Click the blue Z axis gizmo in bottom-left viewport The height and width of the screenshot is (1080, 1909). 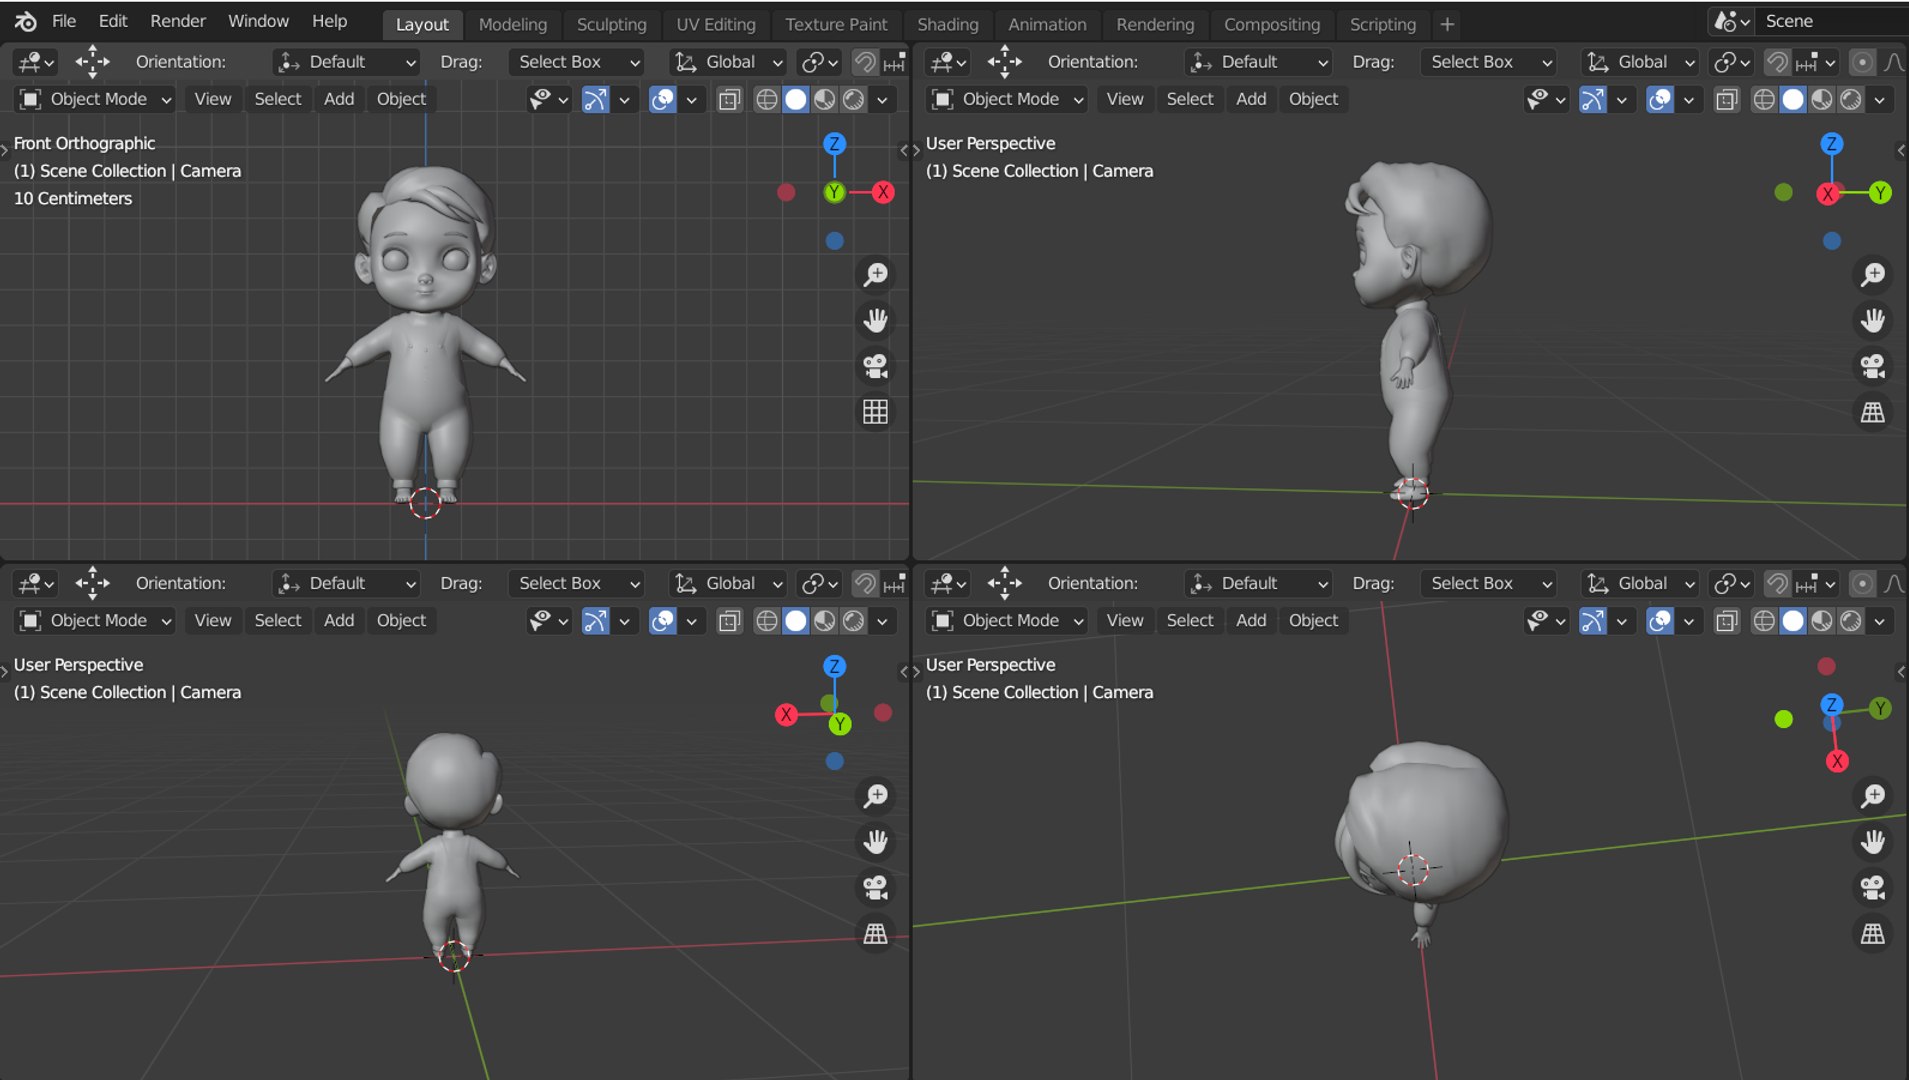click(834, 666)
